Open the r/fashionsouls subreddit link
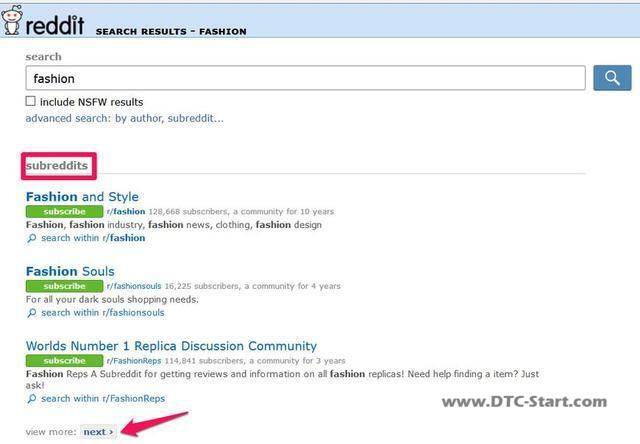Screen dimensions: 640x444 click(134, 286)
